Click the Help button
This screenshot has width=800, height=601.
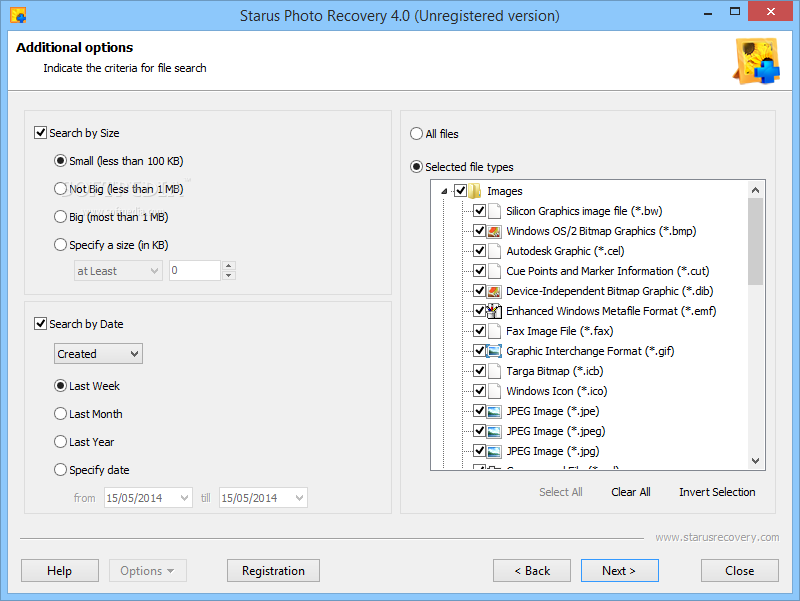point(60,570)
